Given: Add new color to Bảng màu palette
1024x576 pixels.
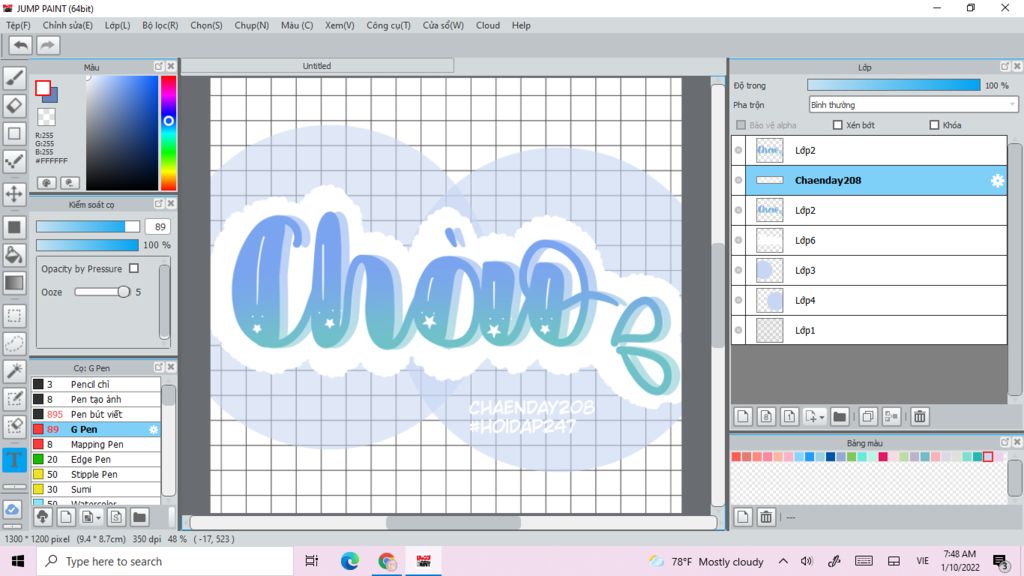Looking at the screenshot, I should [743, 517].
